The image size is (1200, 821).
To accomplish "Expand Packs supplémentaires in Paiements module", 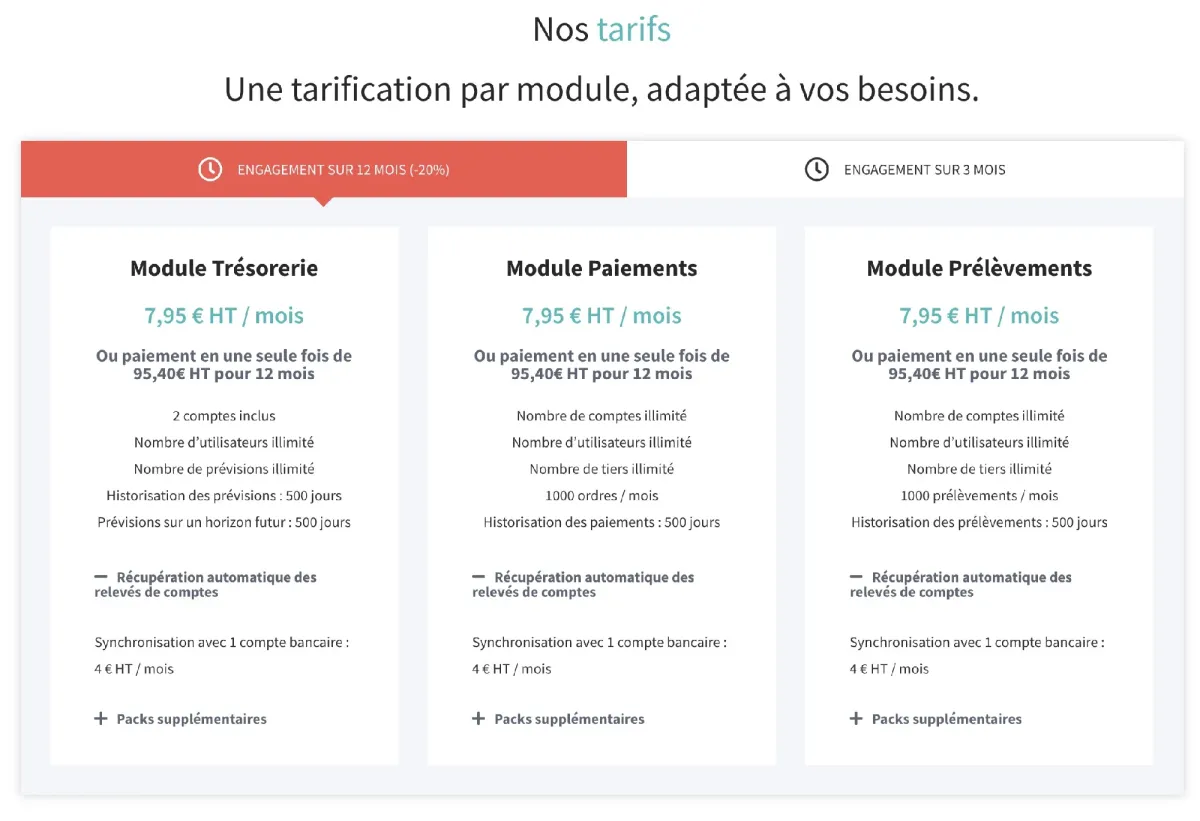I will (x=569, y=719).
